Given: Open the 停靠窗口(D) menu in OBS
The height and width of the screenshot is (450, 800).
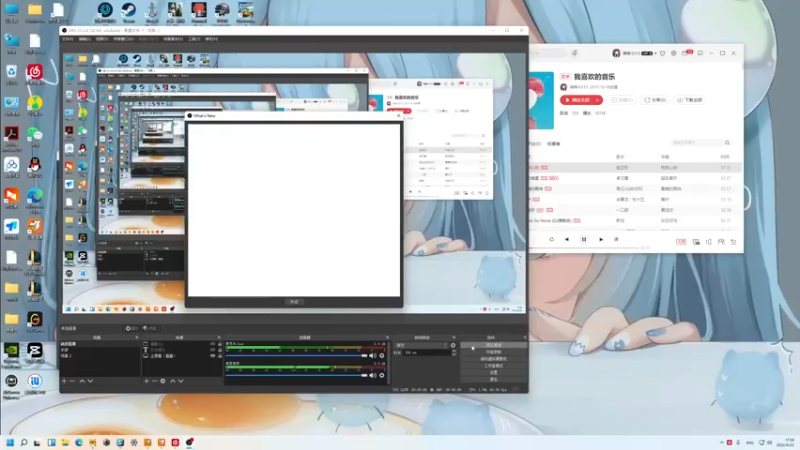Looking at the screenshot, I should 123,39.
